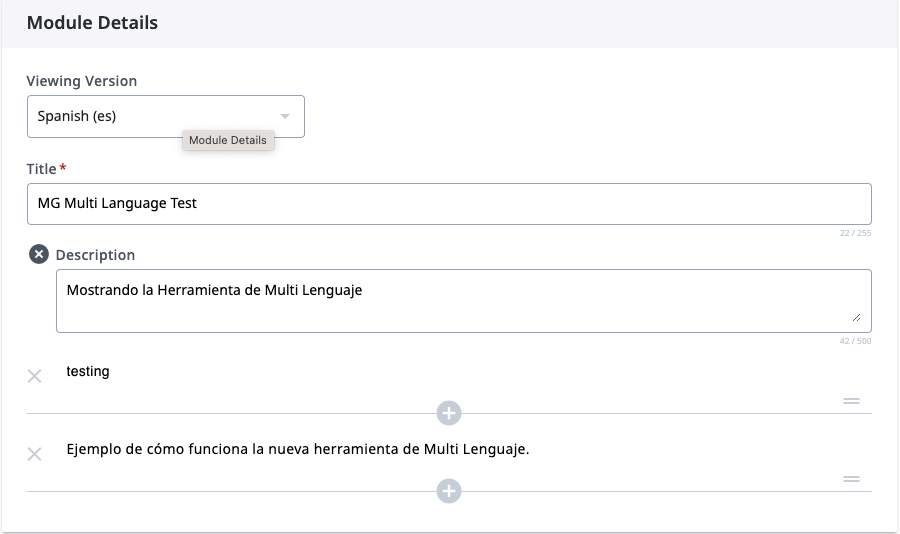Click the "testing" text content
Image resolution: width=900 pixels, height=534 pixels.
click(x=88, y=372)
